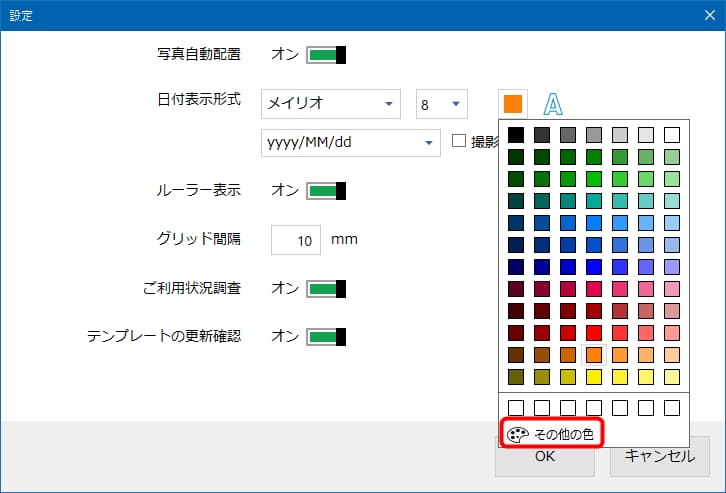Screen dimensions: 726x493
Task: Pick the light green swatch ending bright green row
Action: point(672,179)
